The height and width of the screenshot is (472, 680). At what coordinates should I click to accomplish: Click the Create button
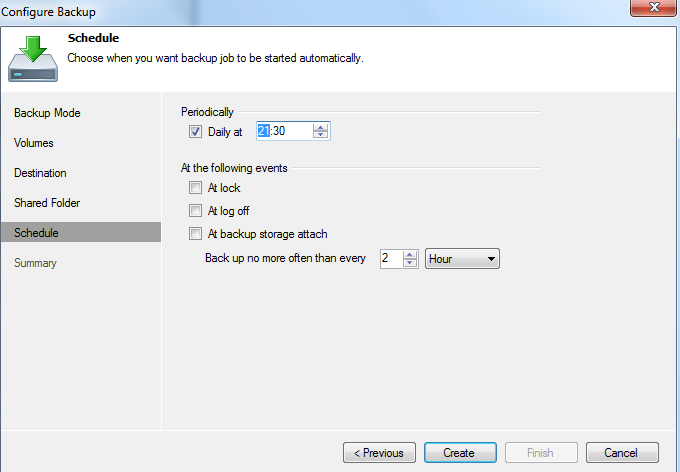(461, 453)
